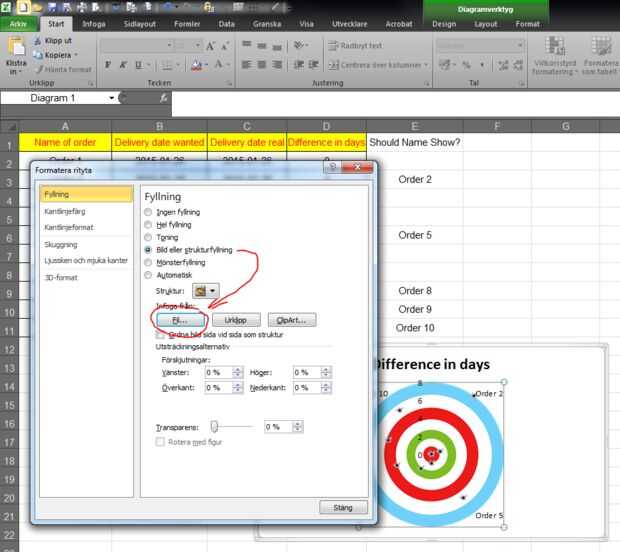This screenshot has height=552, width=620.
Task: Click the cell borders icon
Action: coord(167,64)
